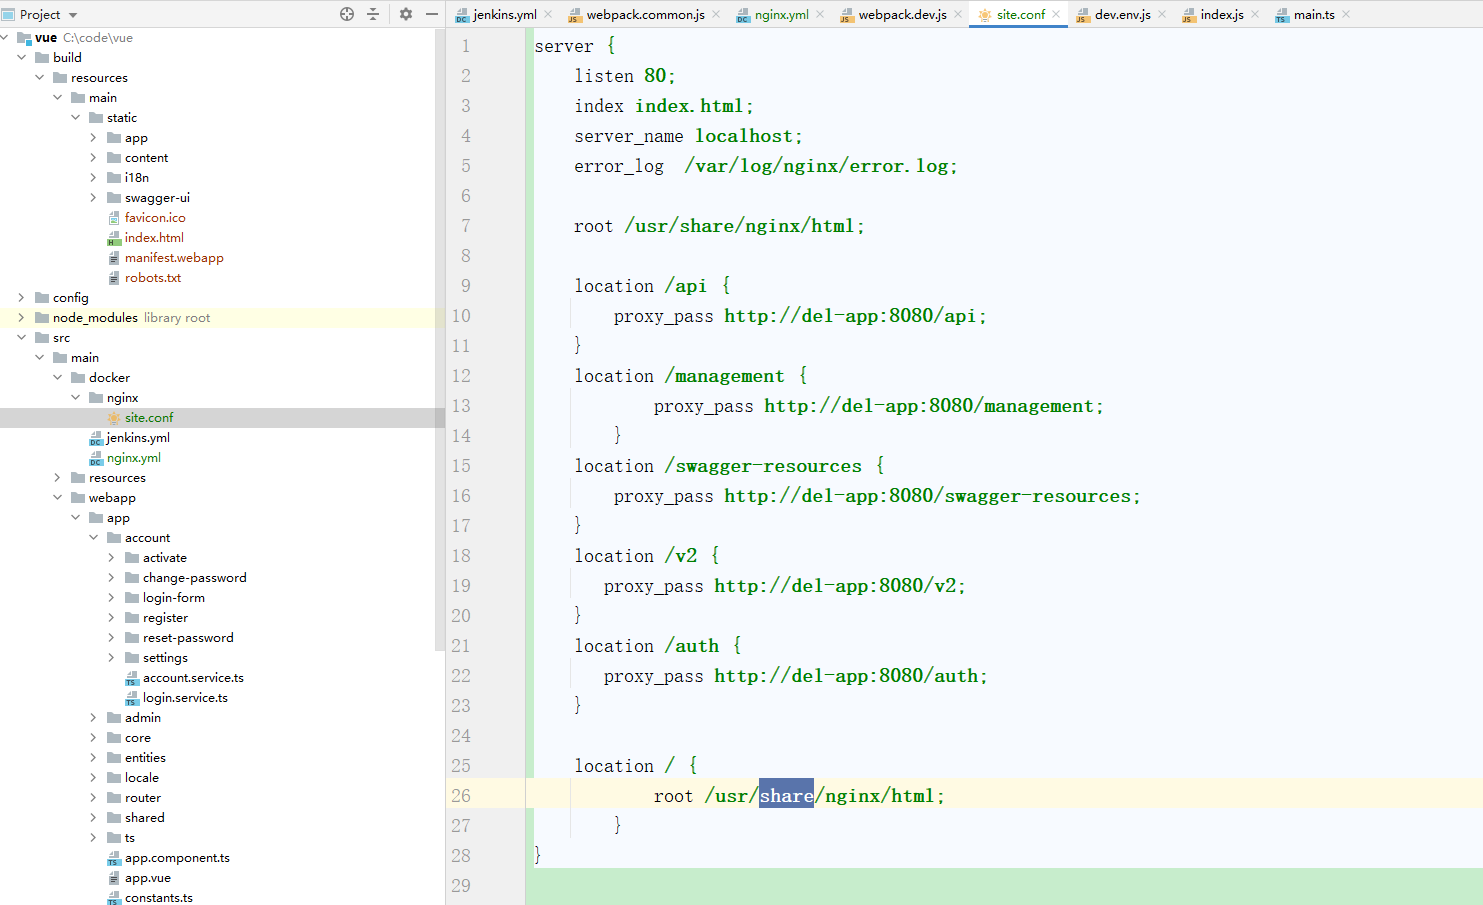Screen dimensions: 1483x905
Task: Expand the change-password folder
Action: 111,577
